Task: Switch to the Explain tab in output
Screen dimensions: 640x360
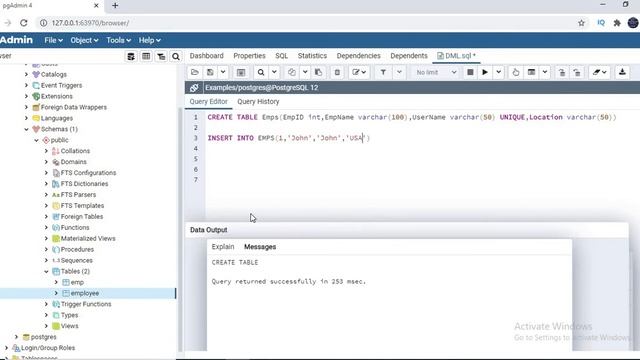Action: (x=223, y=247)
